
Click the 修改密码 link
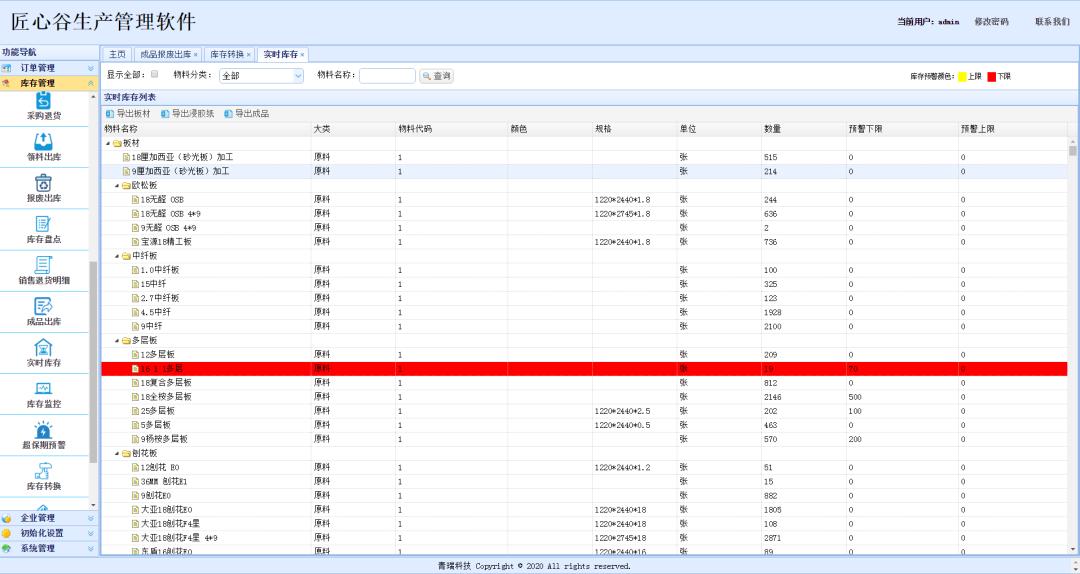click(991, 22)
